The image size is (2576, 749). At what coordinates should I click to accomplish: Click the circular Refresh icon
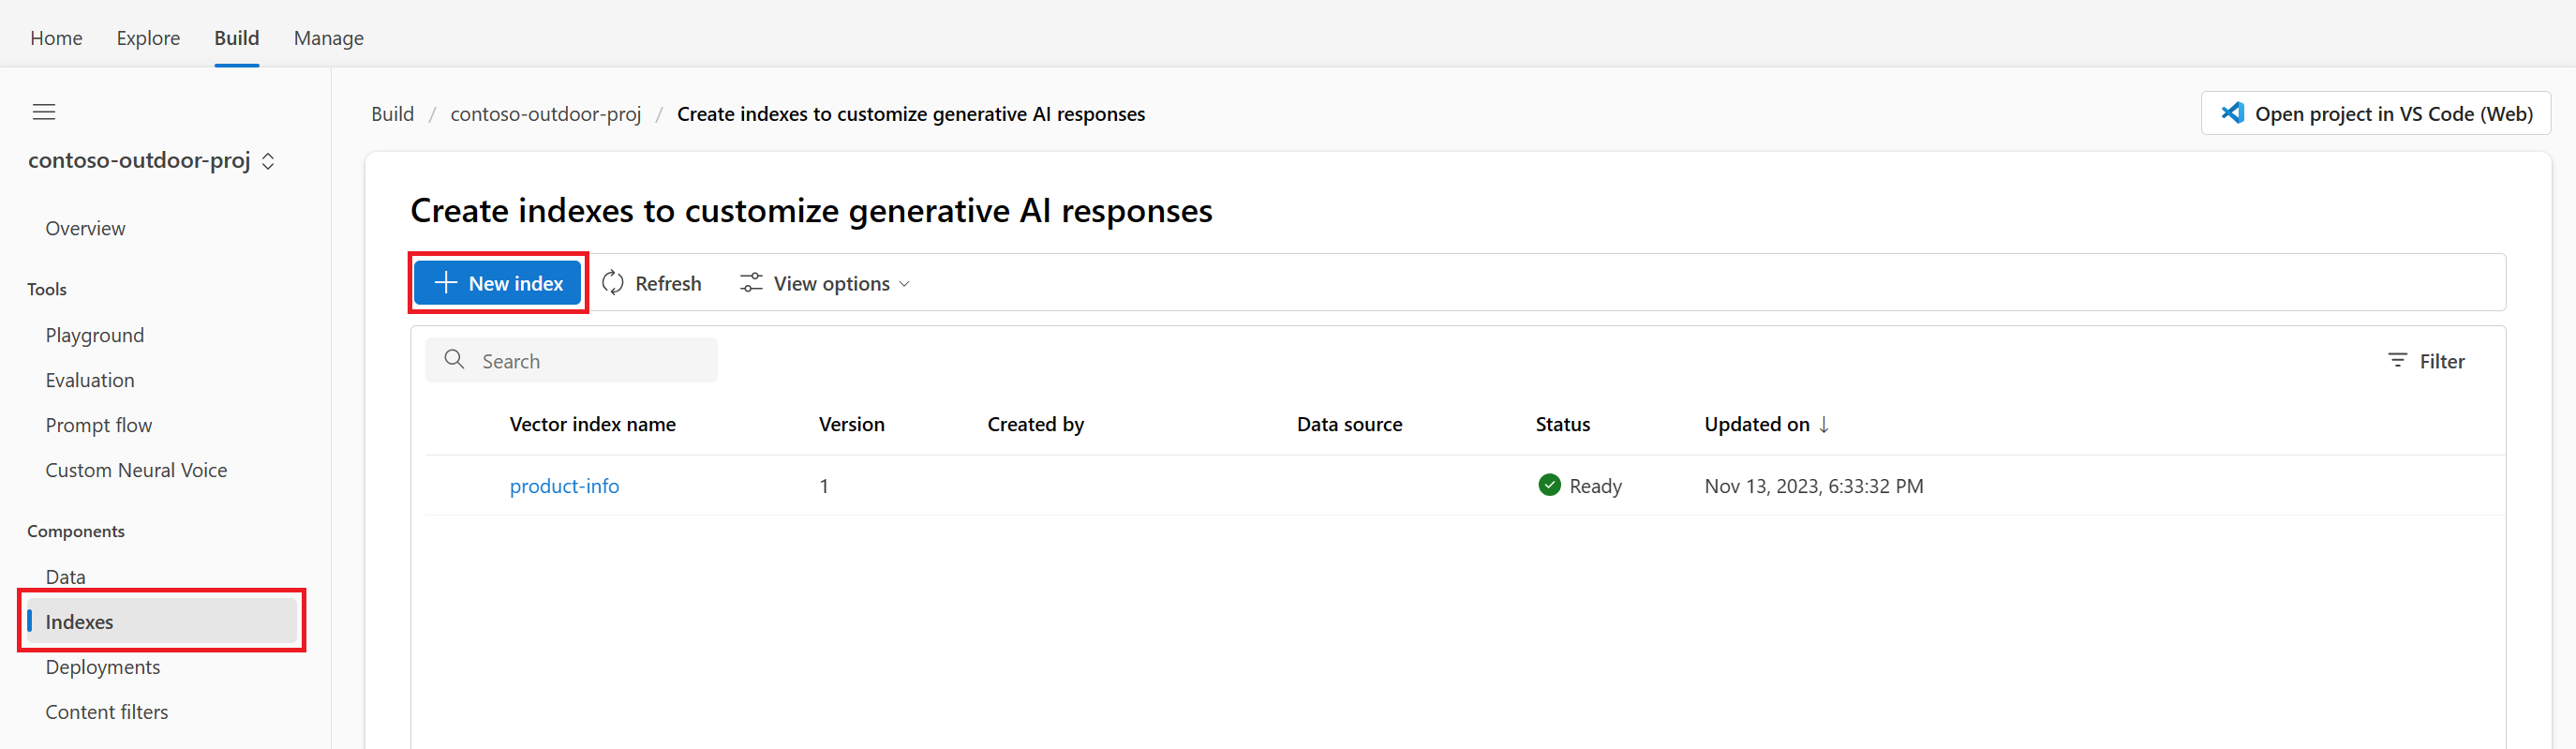(613, 283)
